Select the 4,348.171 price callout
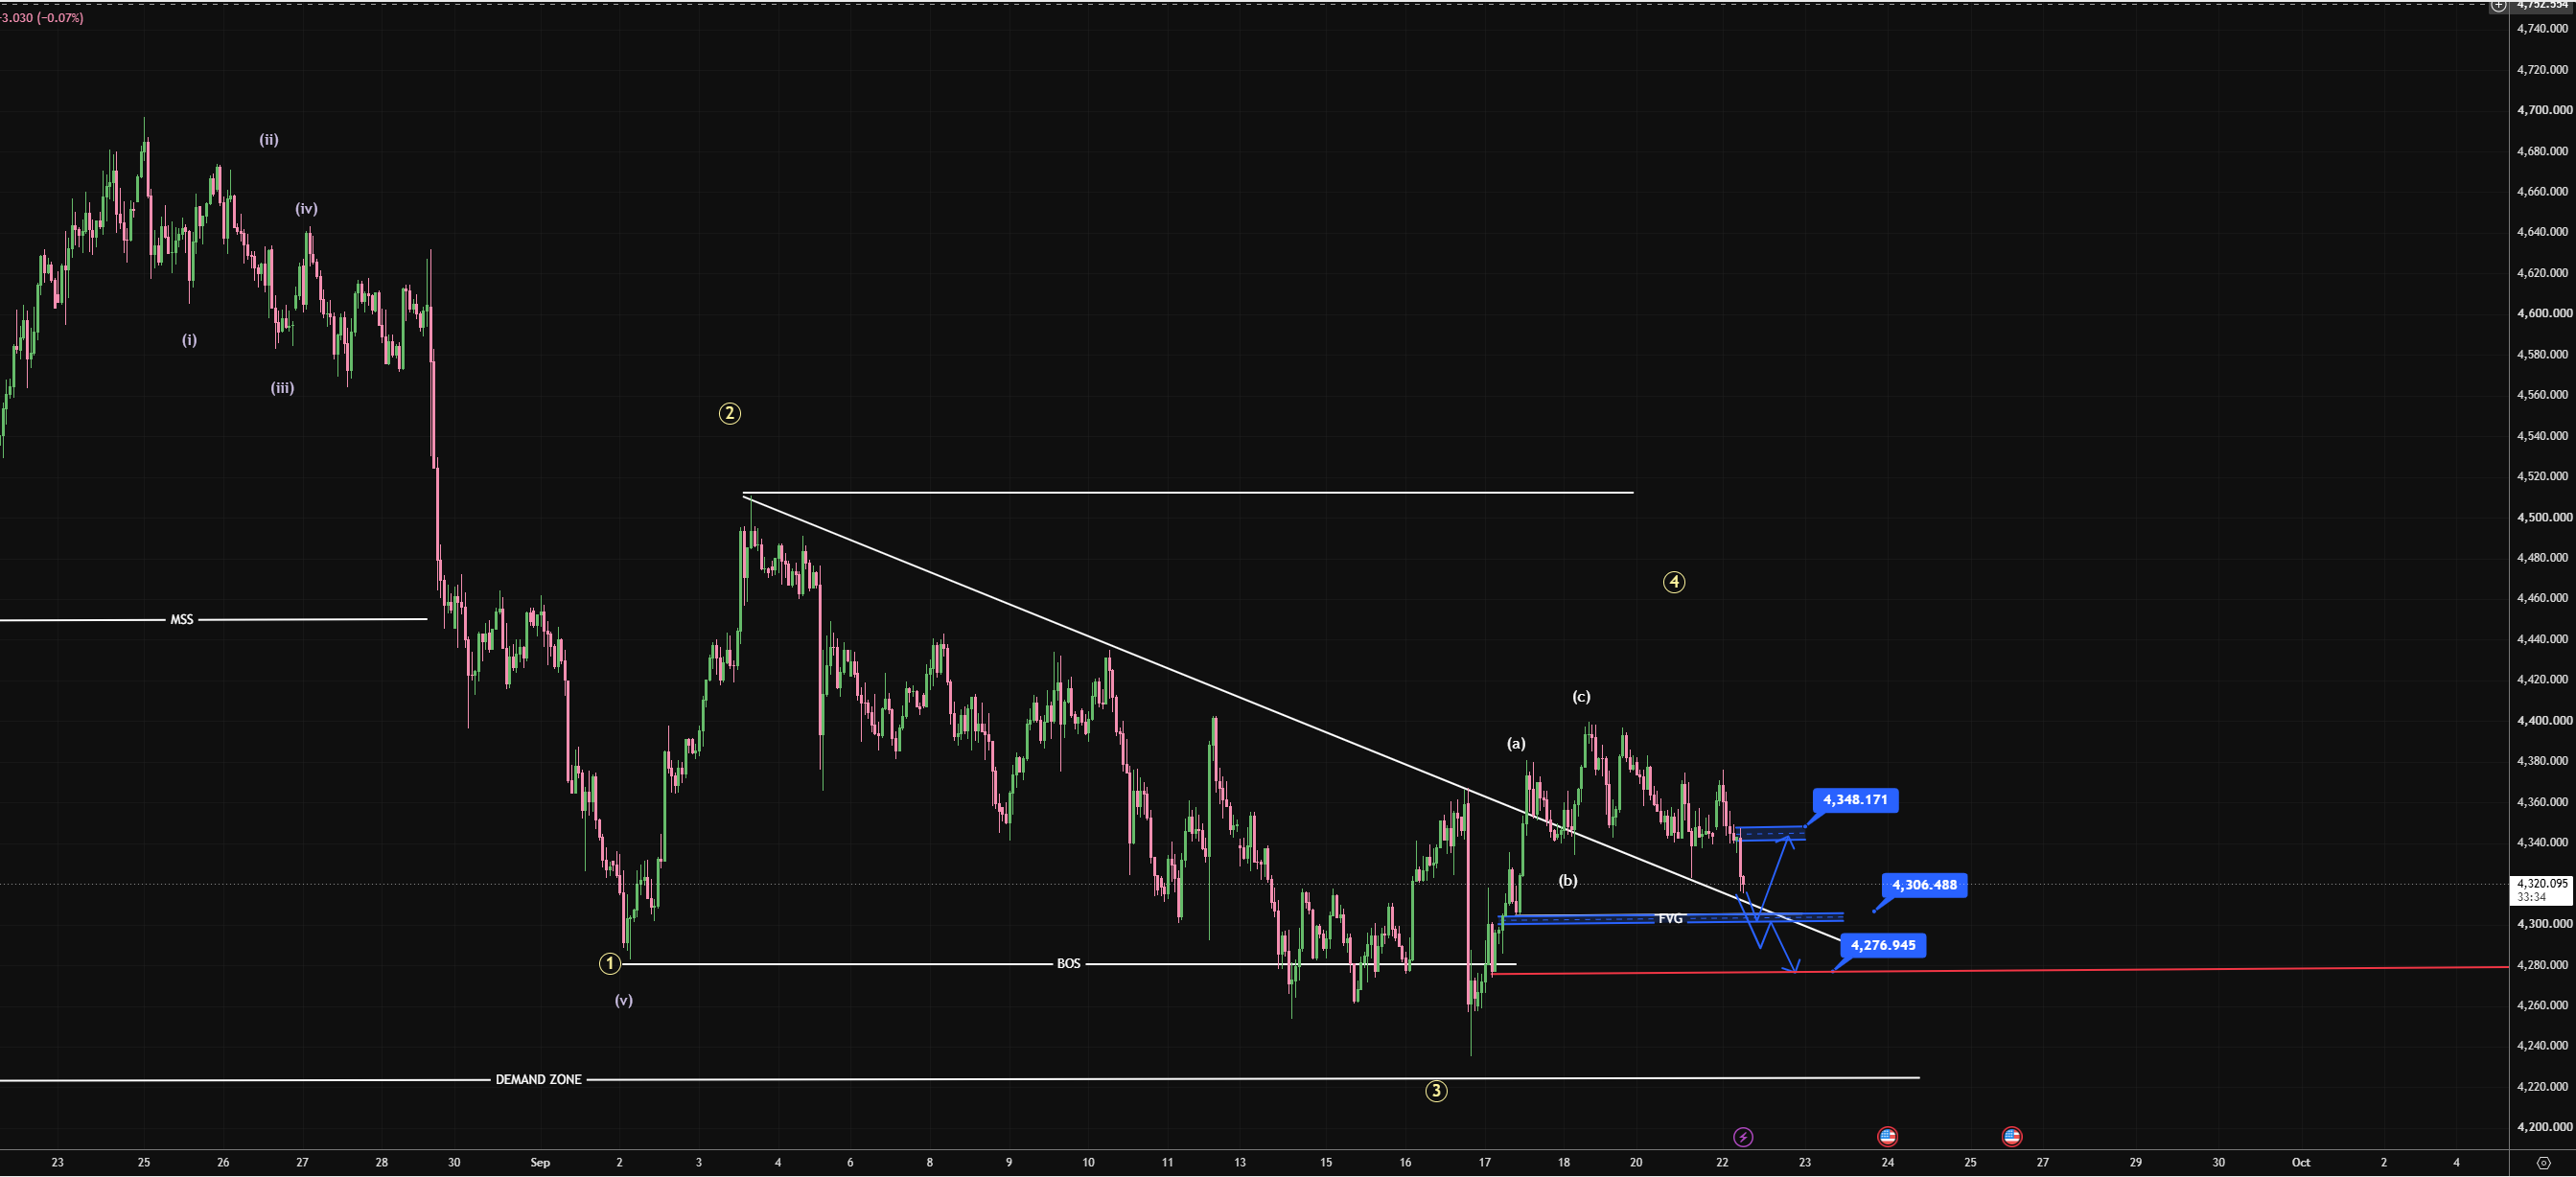2576x1177 pixels. click(1855, 800)
